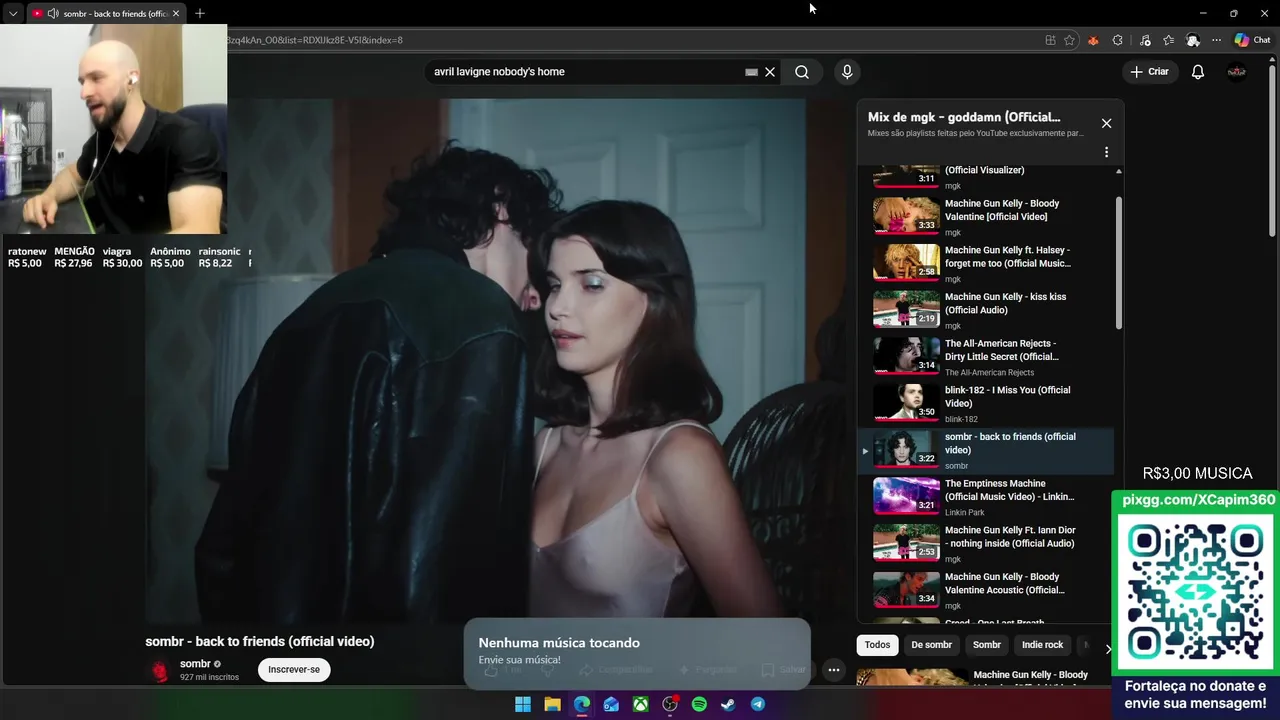Open YouTube notifications bell
Image resolution: width=1280 pixels, height=720 pixels.
pyautogui.click(x=1198, y=72)
